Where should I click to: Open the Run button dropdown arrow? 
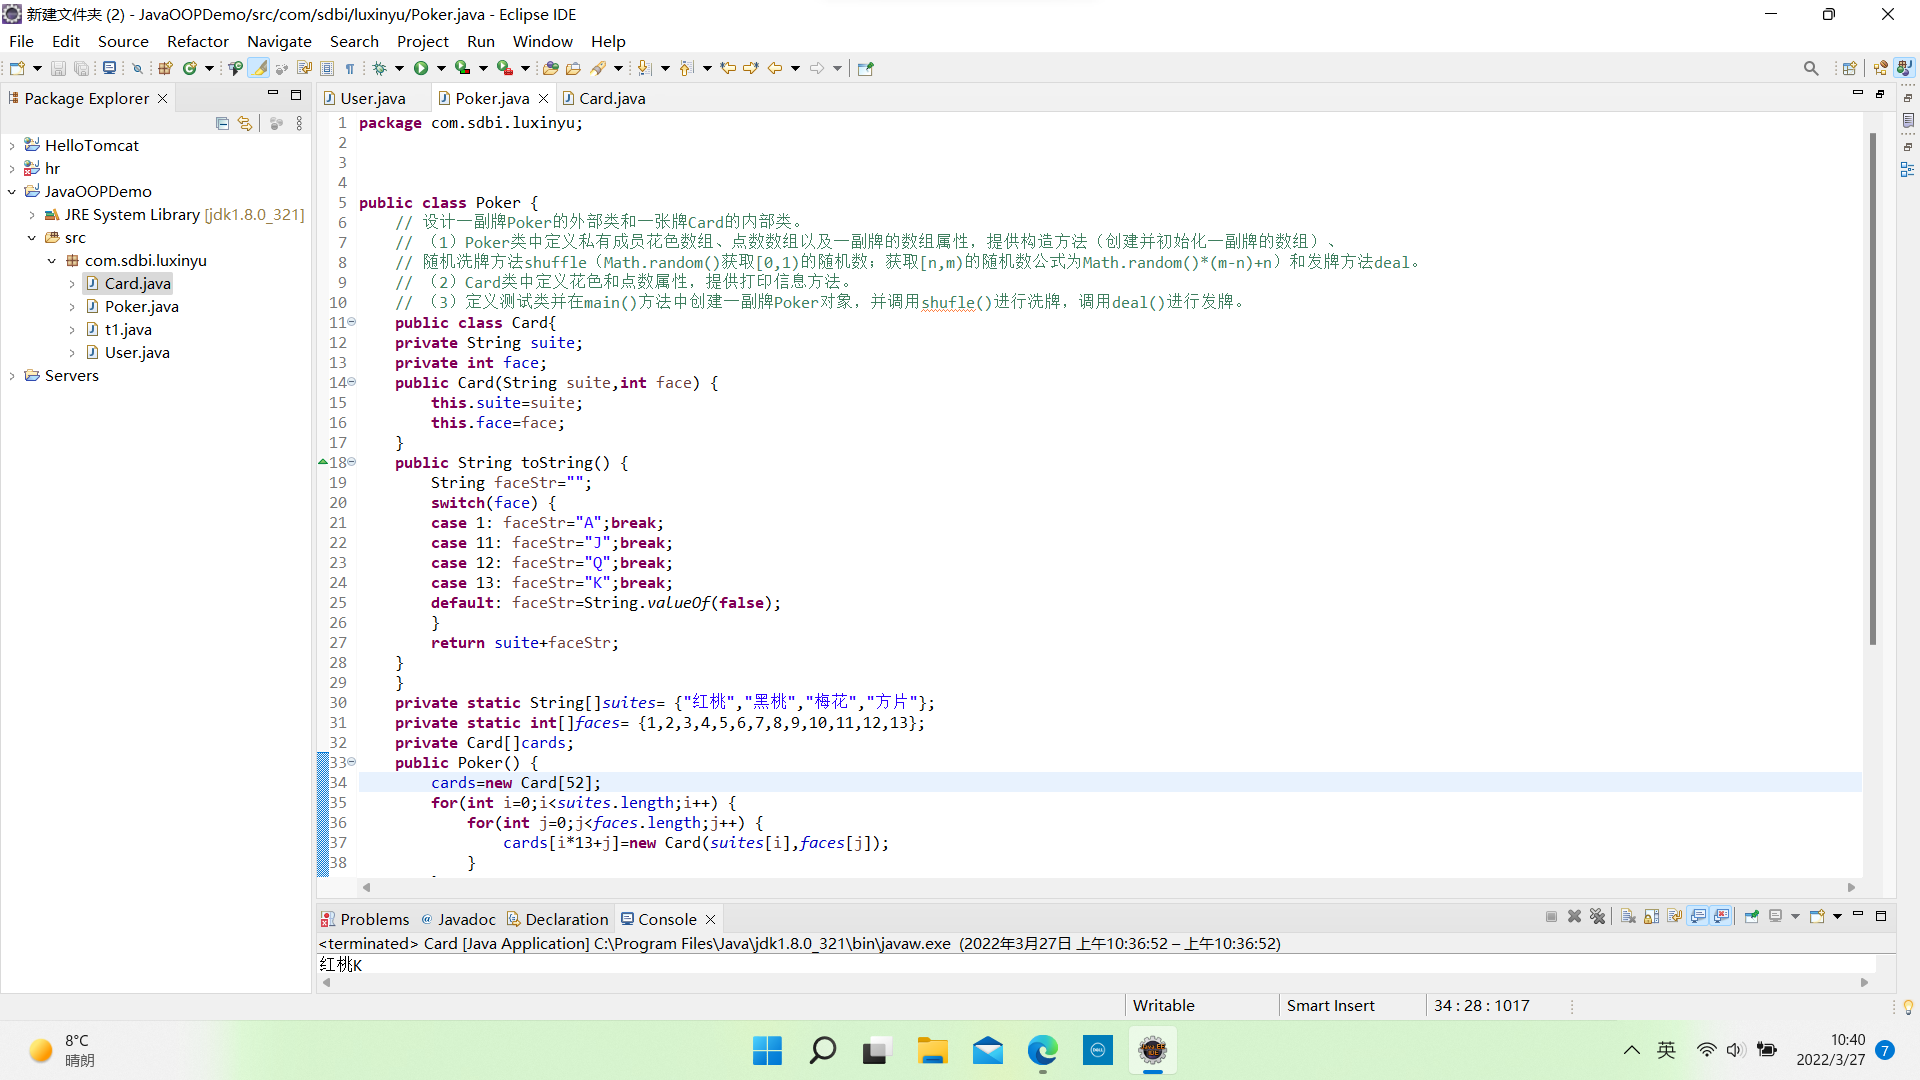(x=440, y=68)
